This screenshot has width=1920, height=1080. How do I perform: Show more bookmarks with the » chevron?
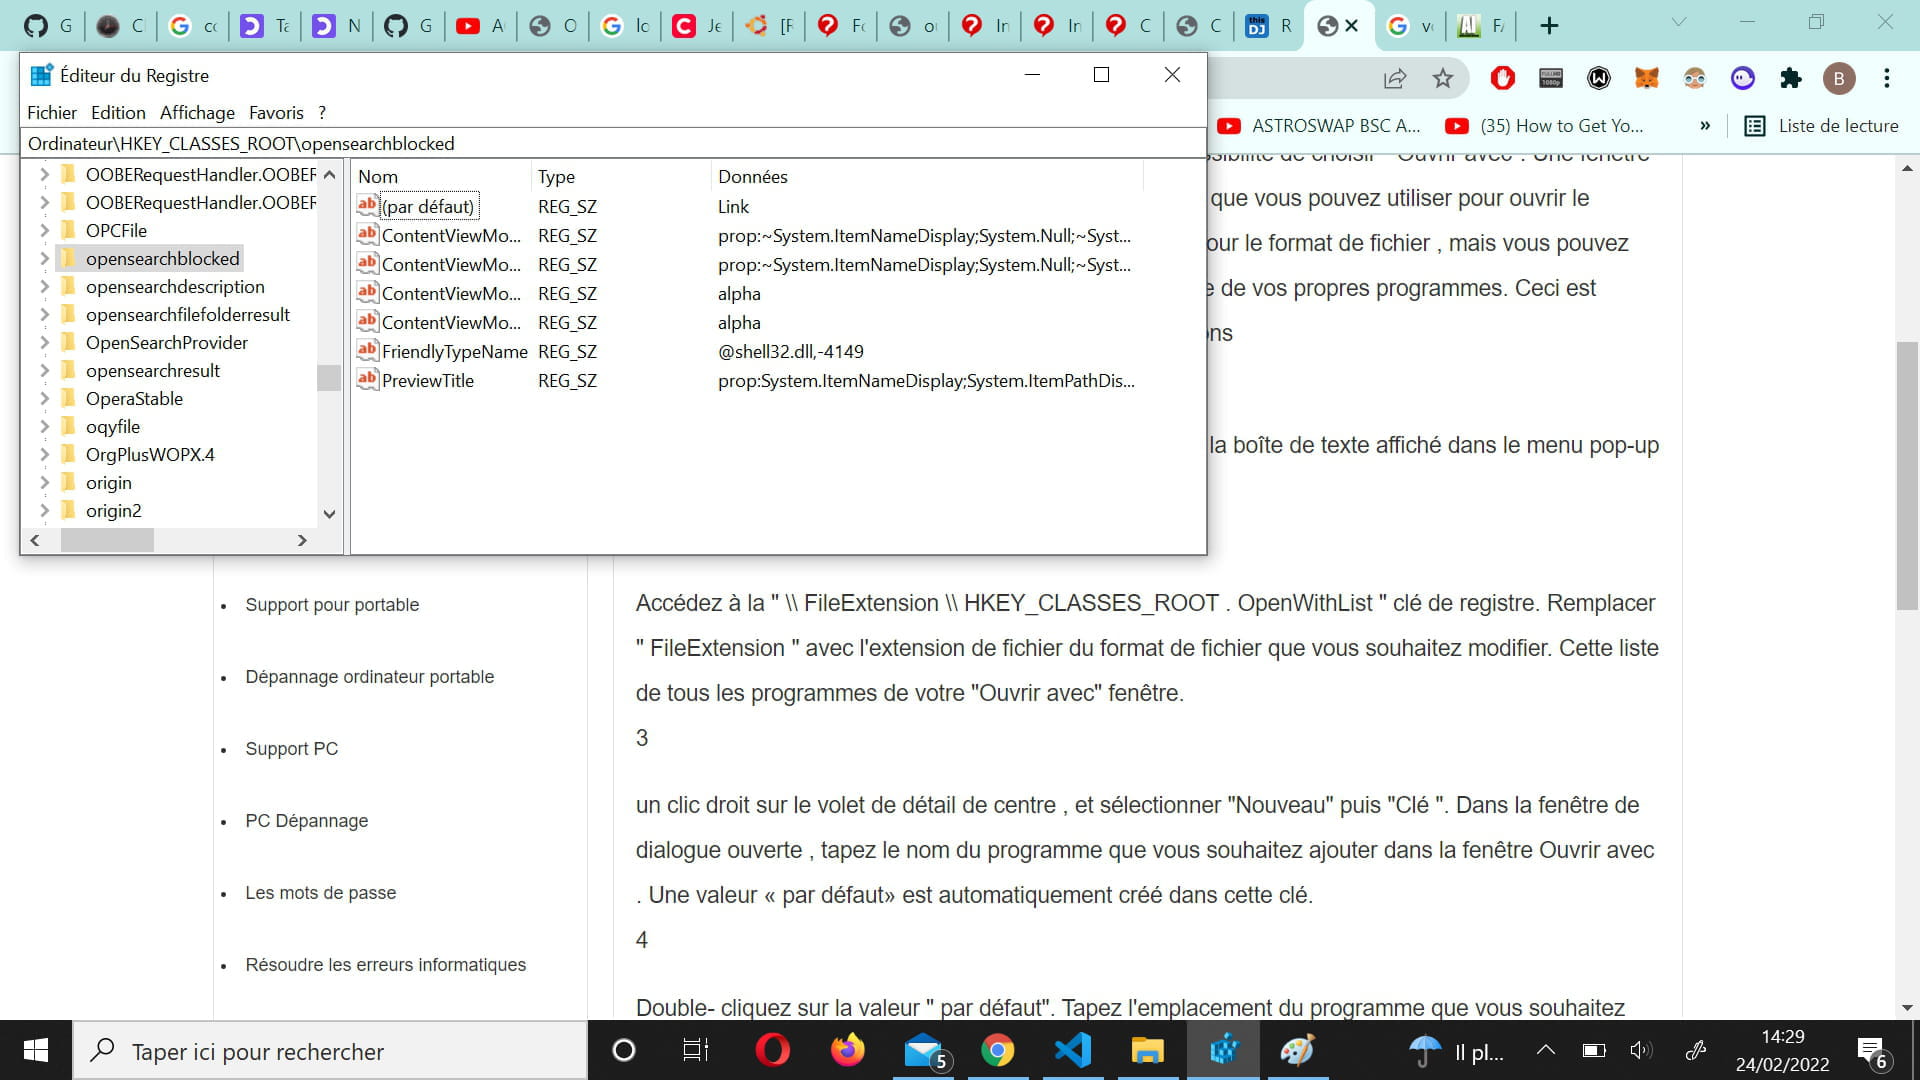coord(1705,126)
